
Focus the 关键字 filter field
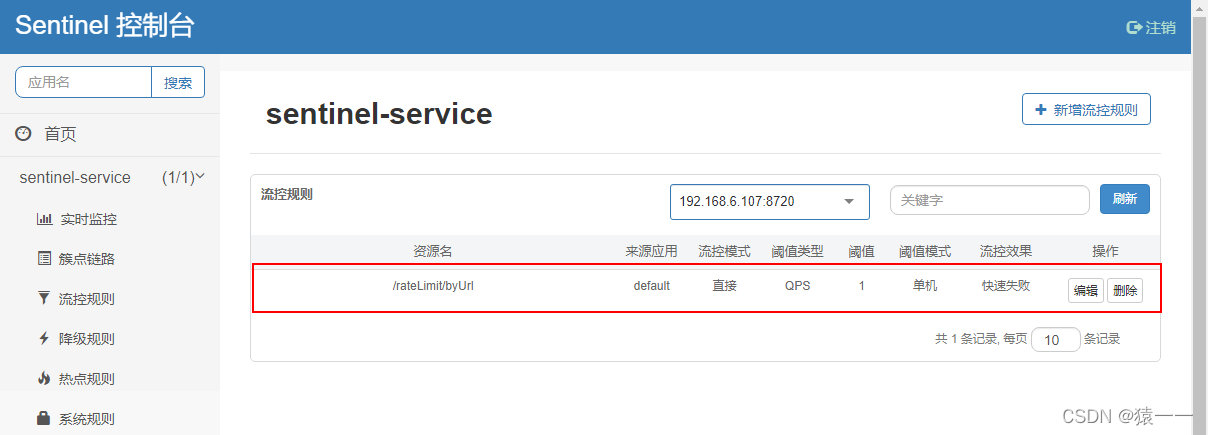990,200
